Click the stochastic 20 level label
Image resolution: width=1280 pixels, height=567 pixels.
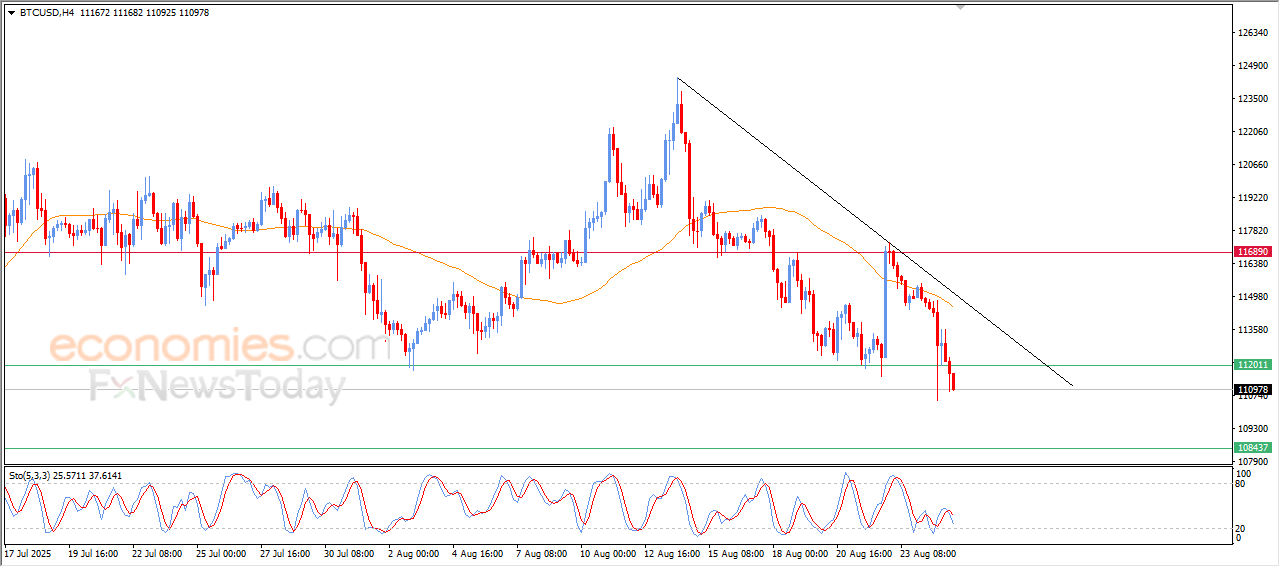[1240, 527]
